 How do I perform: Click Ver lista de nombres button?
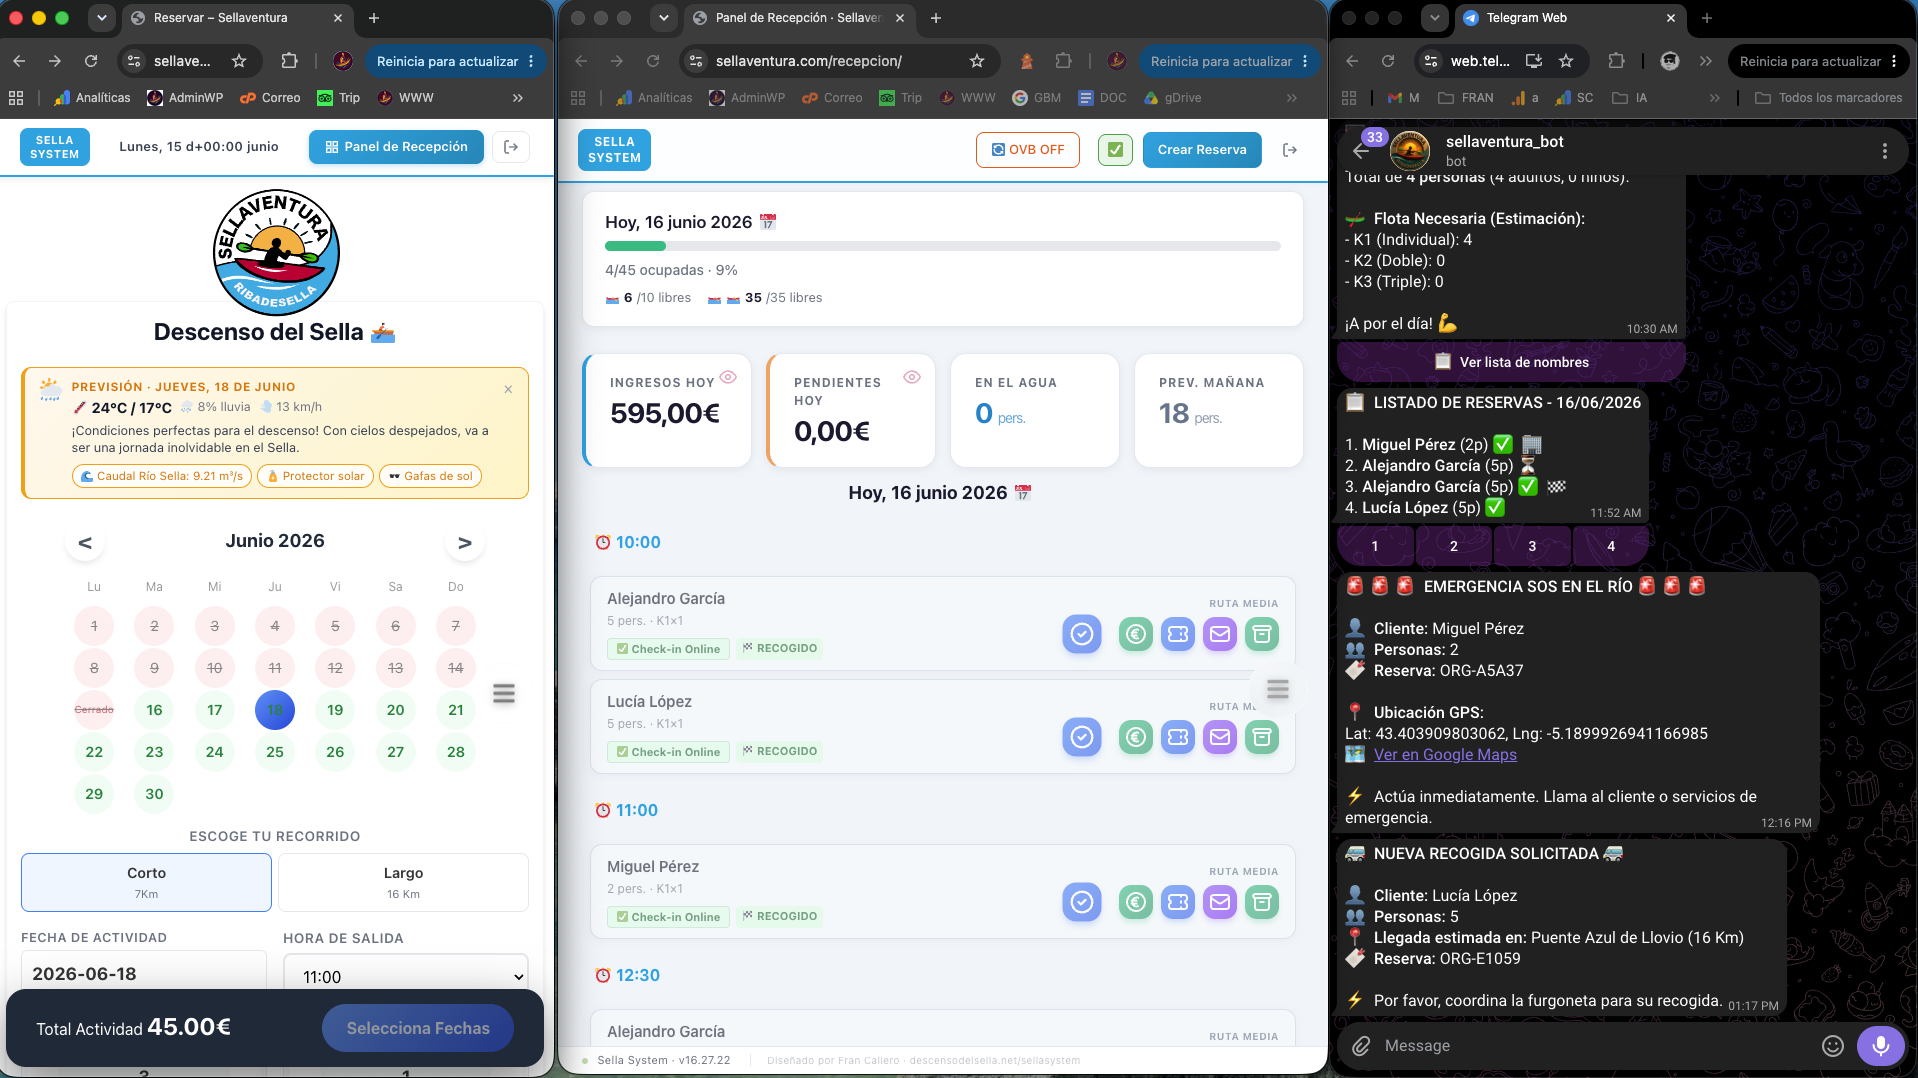point(1511,362)
